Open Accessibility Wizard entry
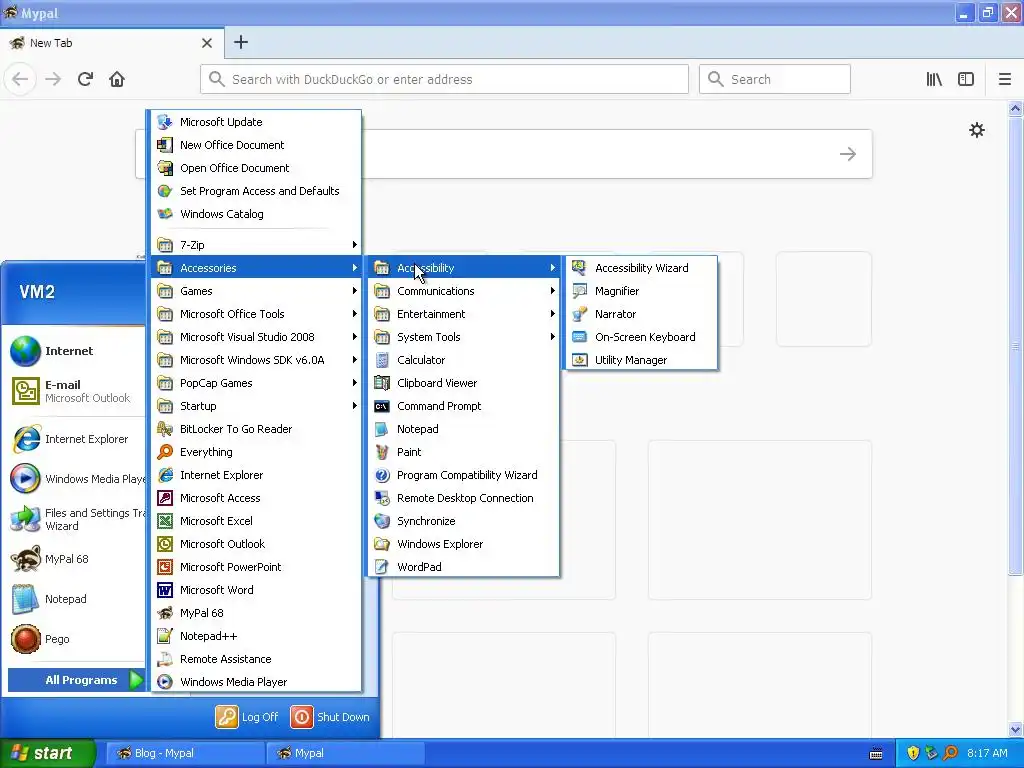This screenshot has width=1024, height=768. [x=642, y=268]
